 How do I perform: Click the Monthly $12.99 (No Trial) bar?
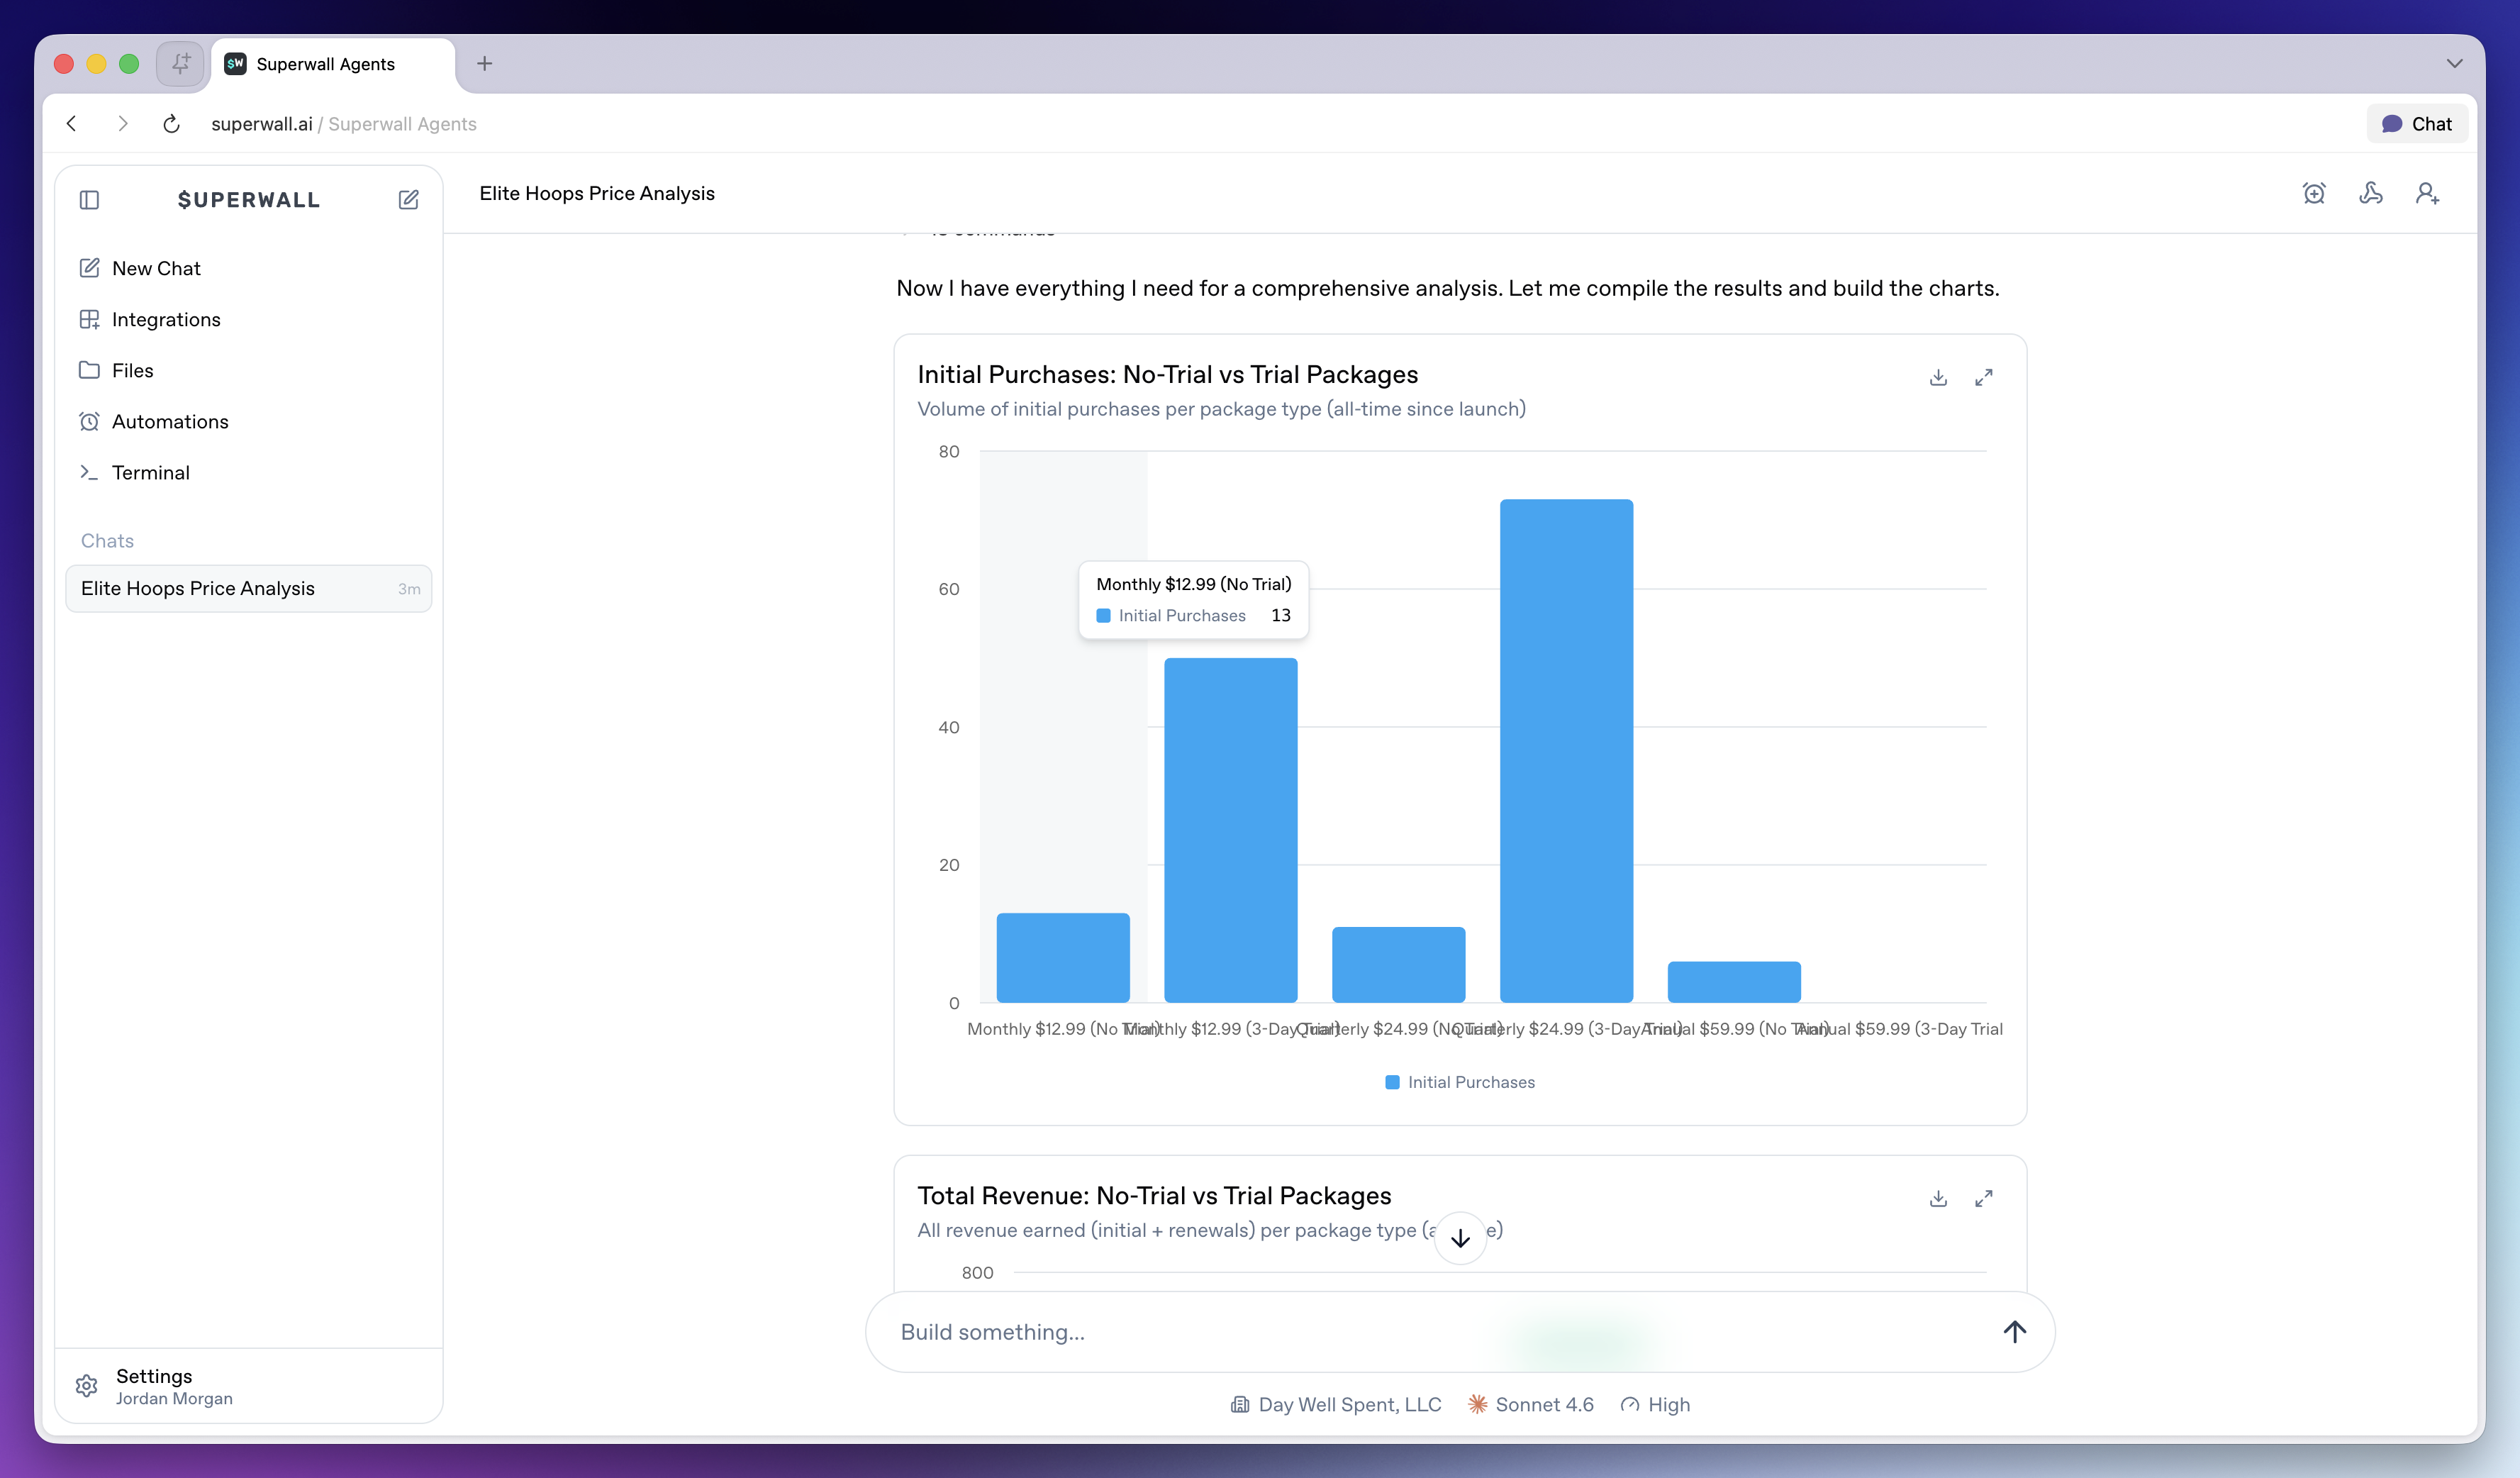coord(1063,958)
